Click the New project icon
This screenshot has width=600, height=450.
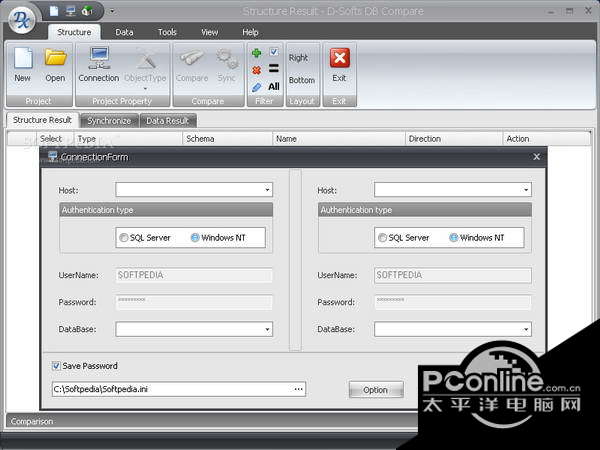tap(22, 64)
